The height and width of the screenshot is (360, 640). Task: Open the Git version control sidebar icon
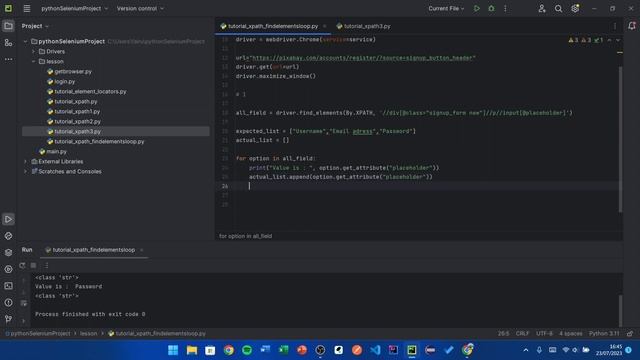[x=8, y=319]
